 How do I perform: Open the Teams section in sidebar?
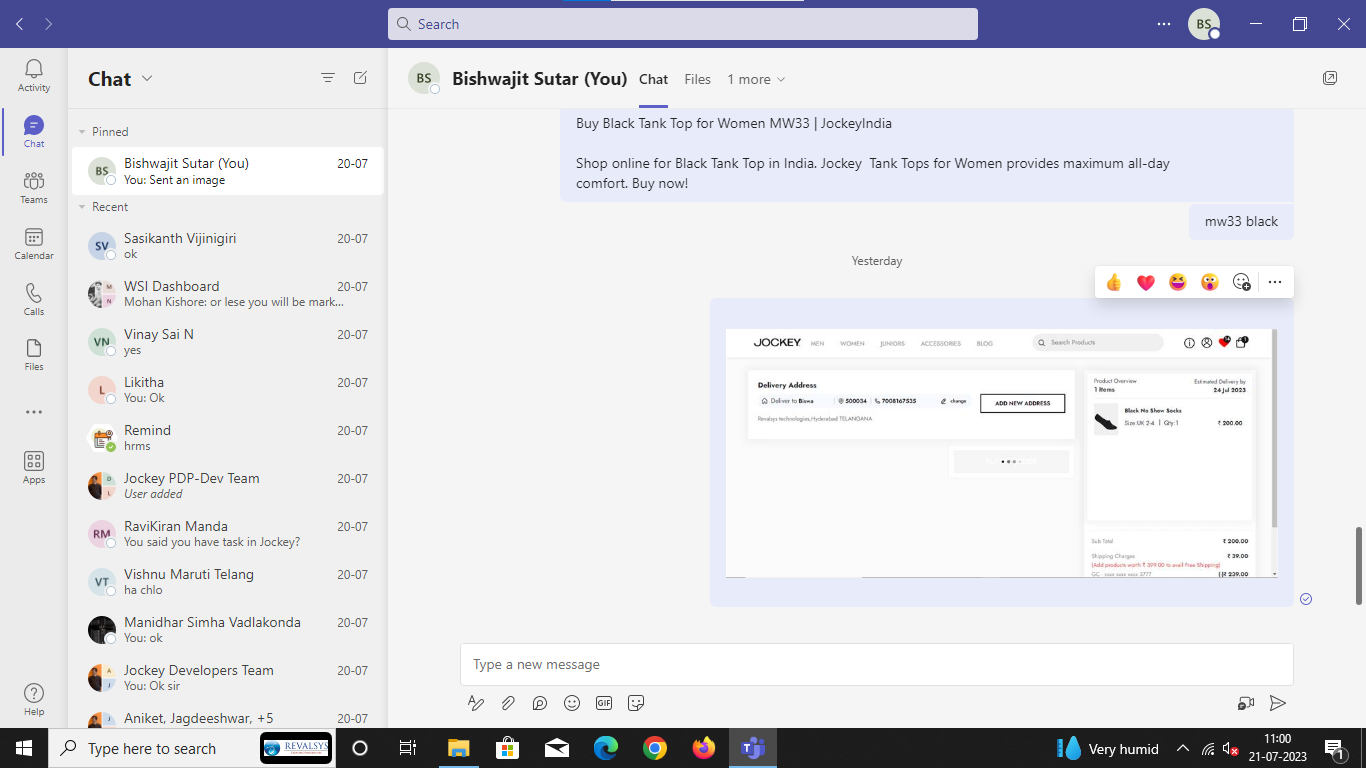point(34,187)
